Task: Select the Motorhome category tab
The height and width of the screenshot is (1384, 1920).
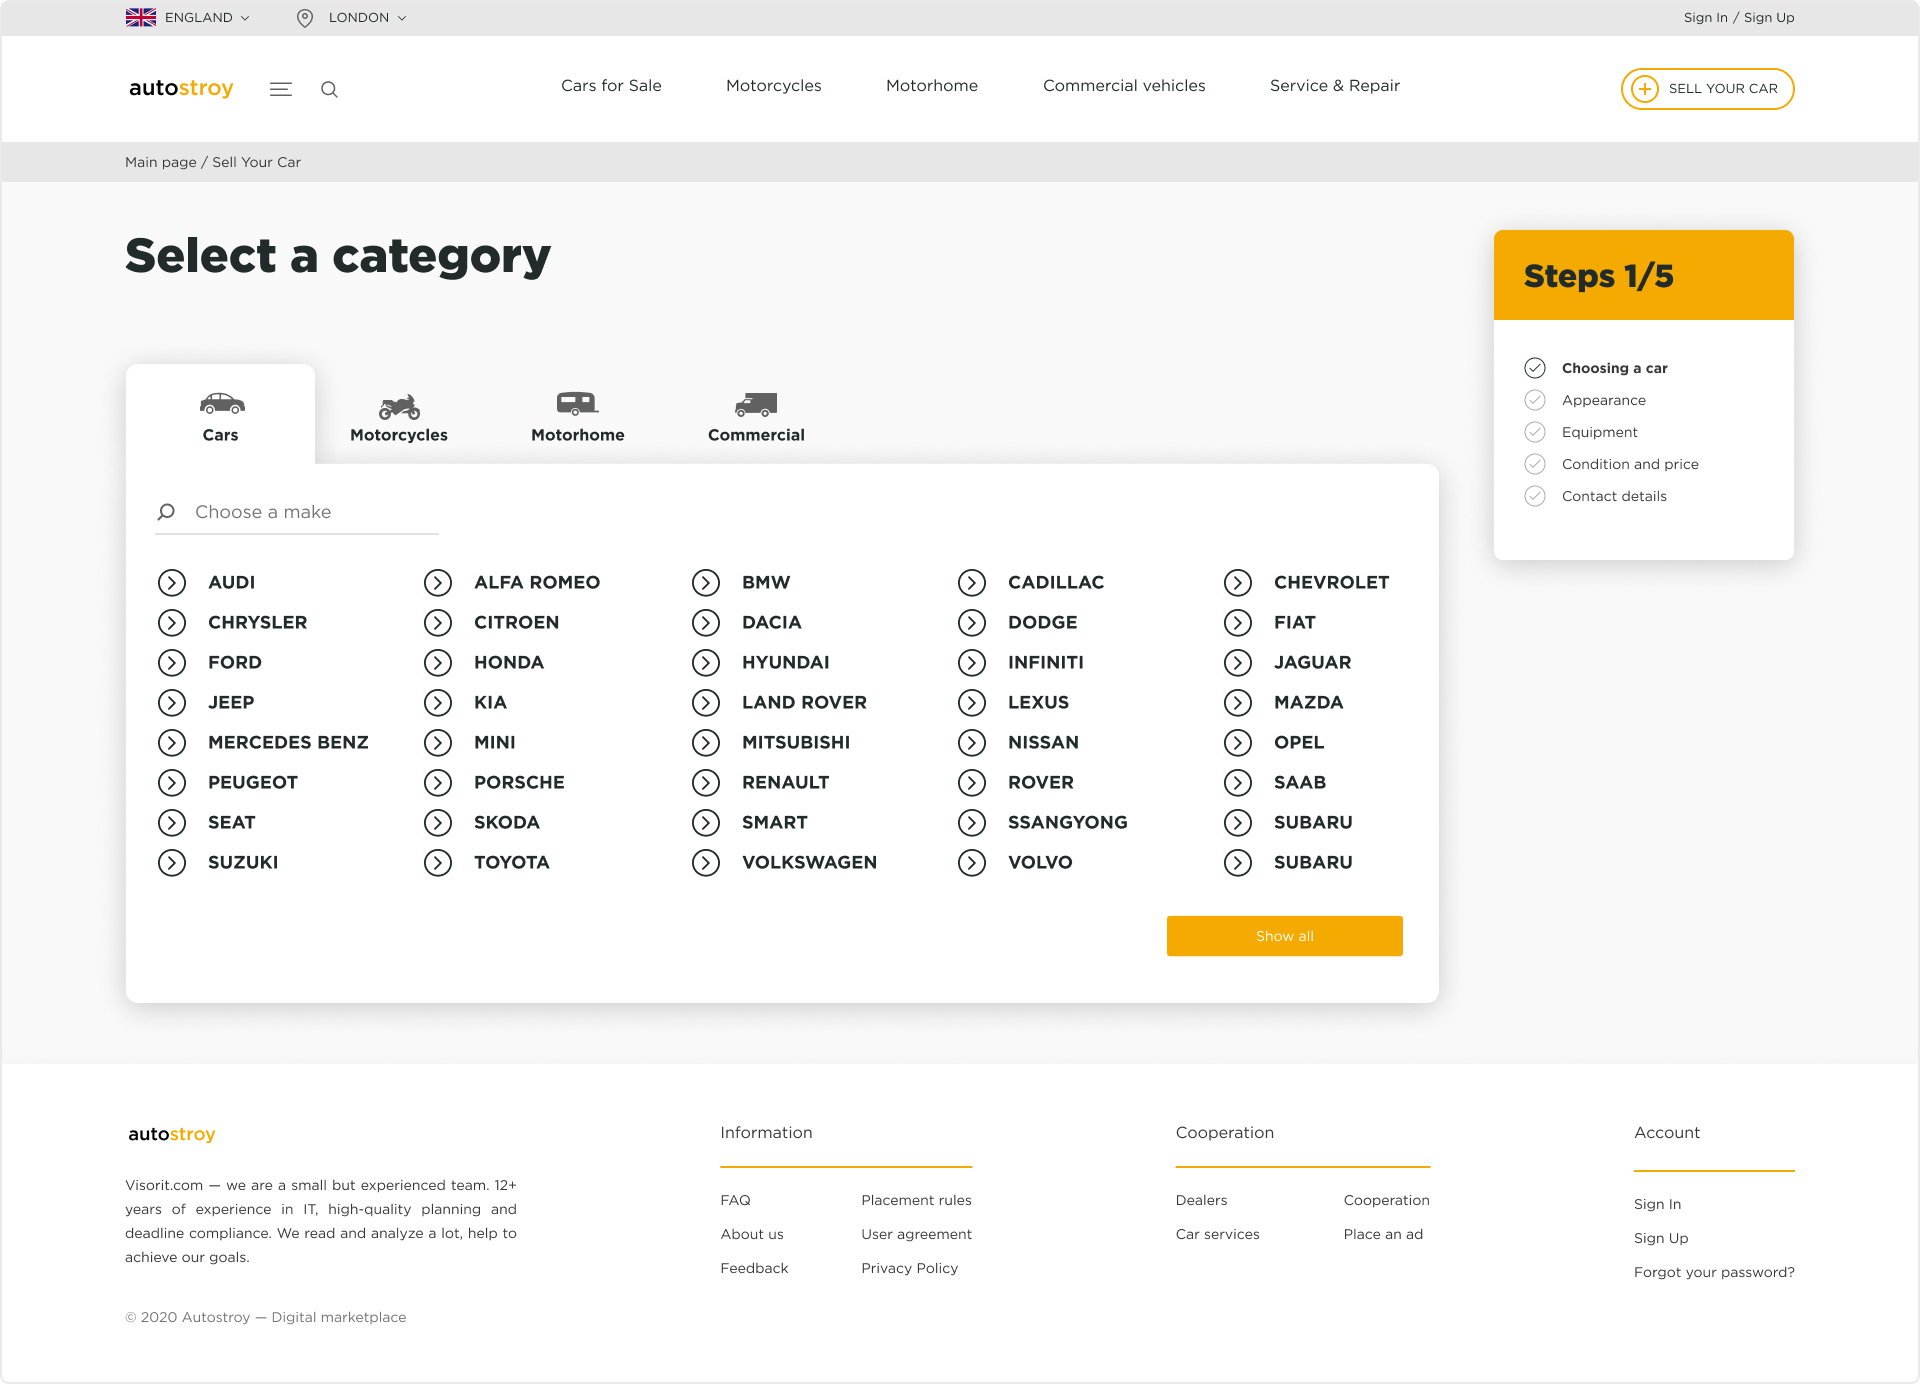Action: pyautogui.click(x=578, y=418)
